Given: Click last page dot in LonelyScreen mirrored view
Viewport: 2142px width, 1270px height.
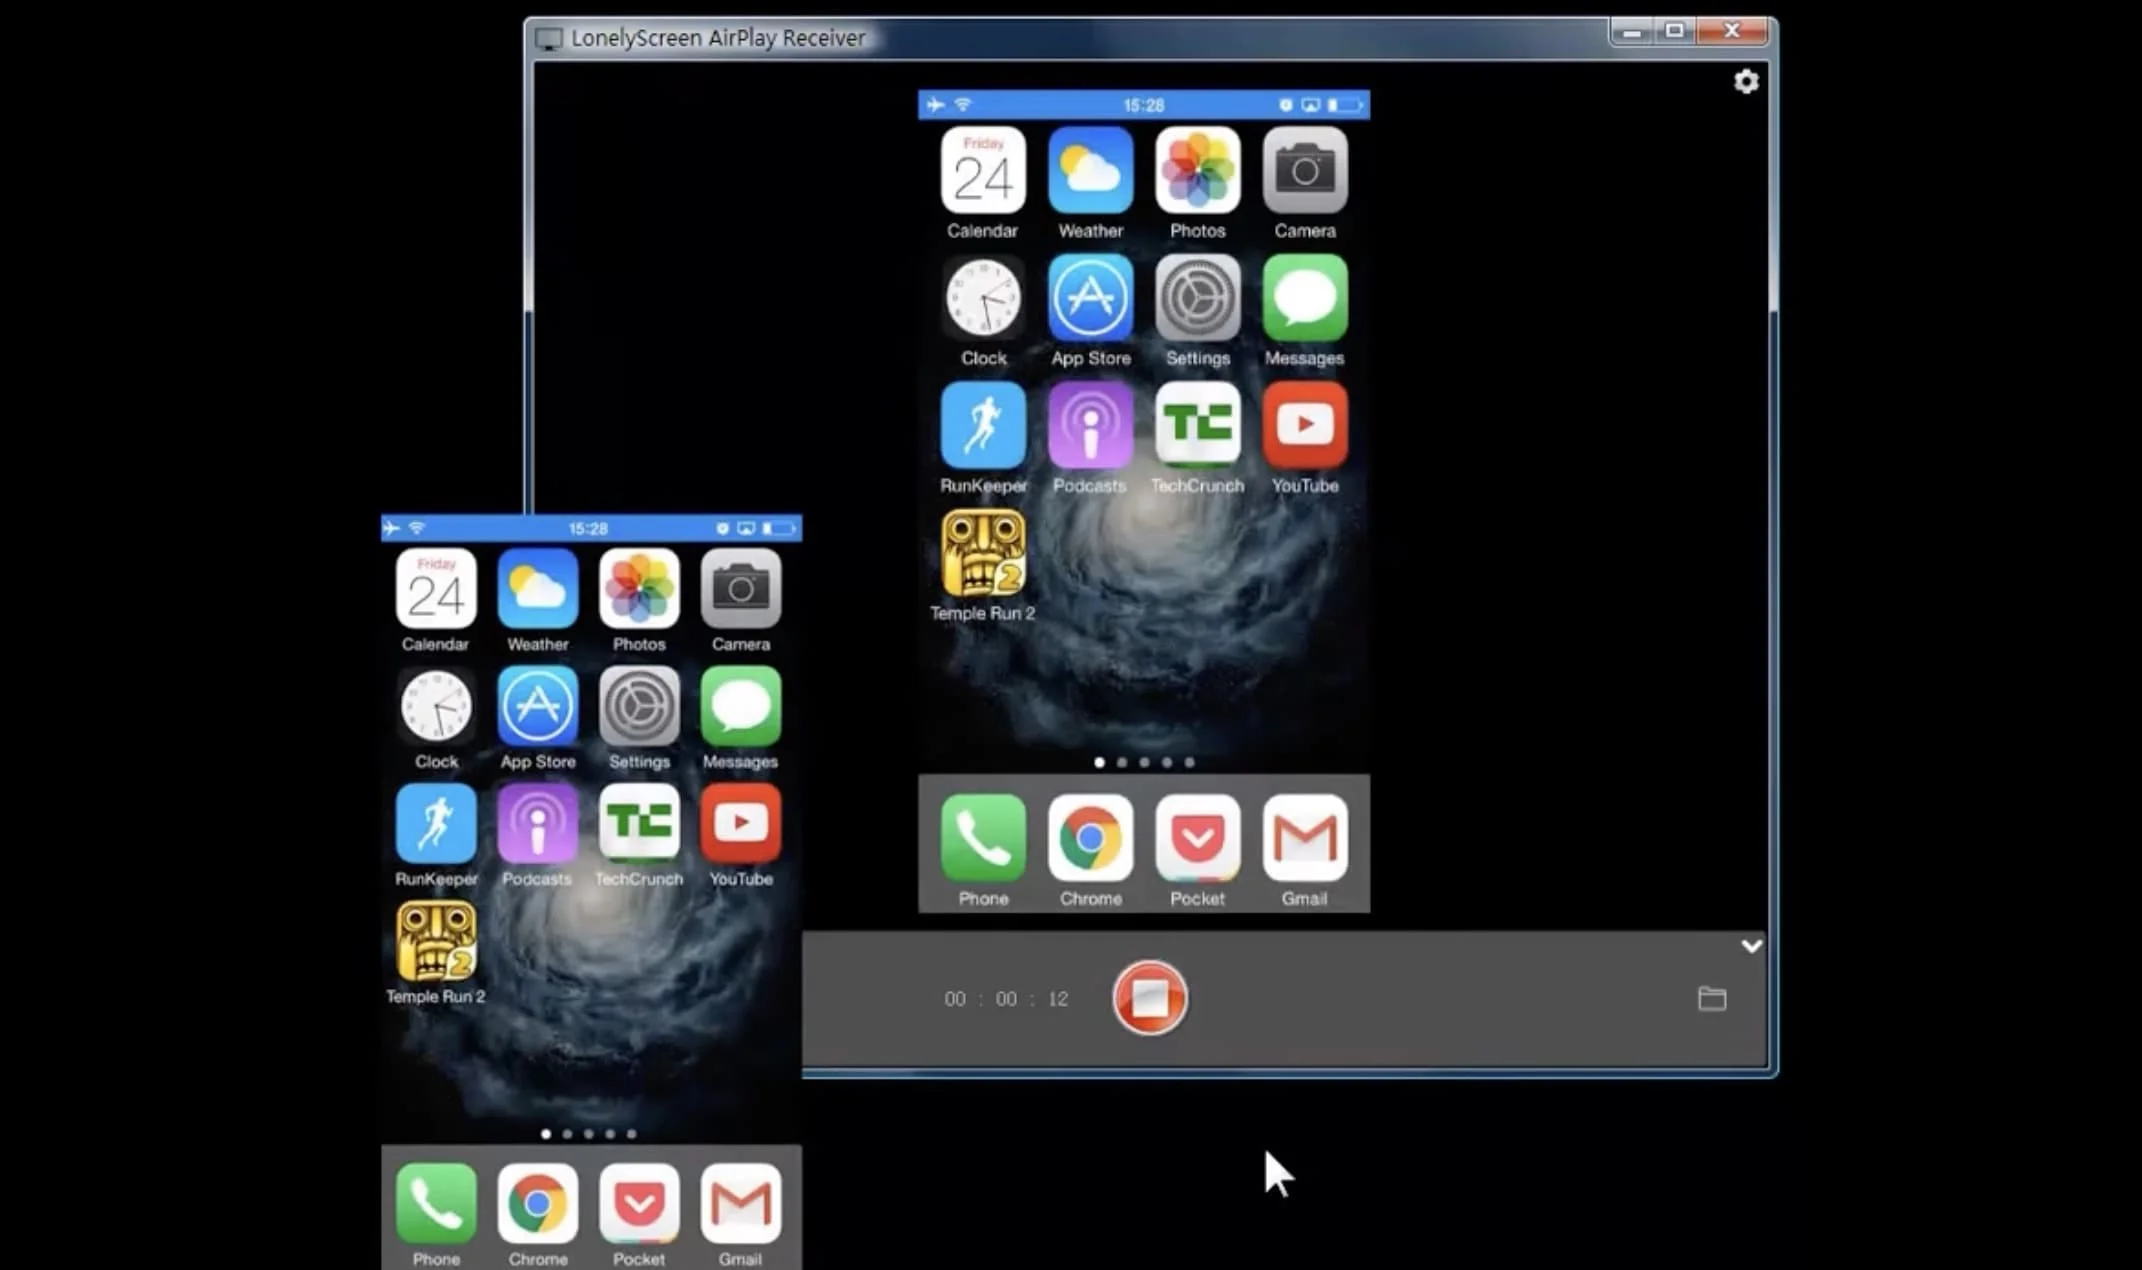Looking at the screenshot, I should (1189, 762).
